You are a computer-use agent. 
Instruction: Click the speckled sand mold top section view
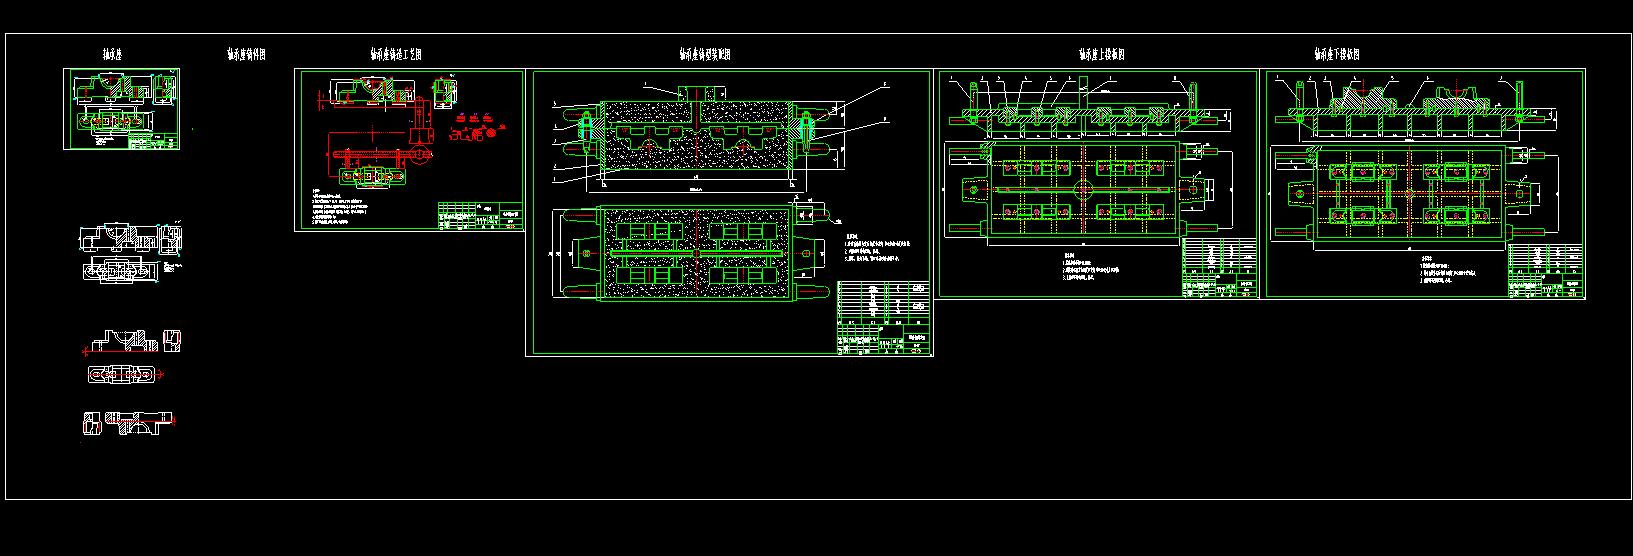tap(698, 135)
